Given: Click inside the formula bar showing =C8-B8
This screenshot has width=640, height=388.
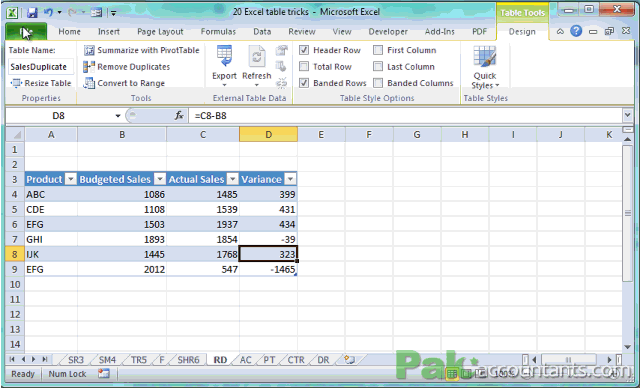Looking at the screenshot, I should point(404,116).
